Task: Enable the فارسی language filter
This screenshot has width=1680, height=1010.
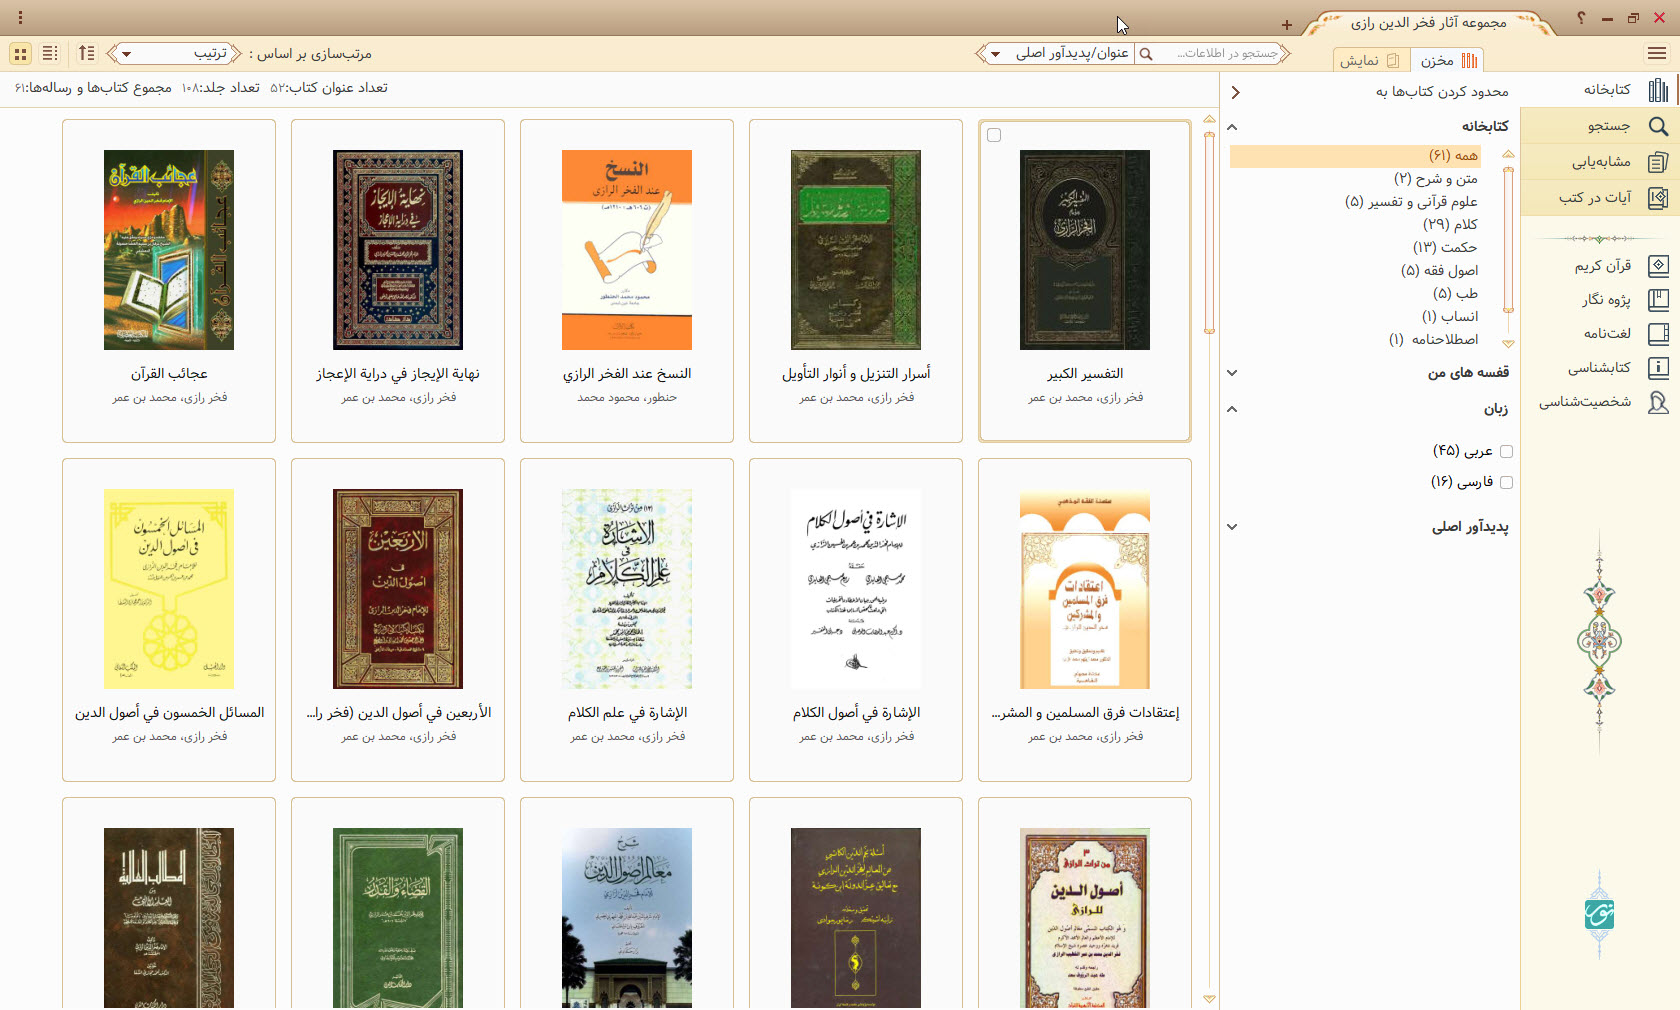Action: tap(1506, 482)
